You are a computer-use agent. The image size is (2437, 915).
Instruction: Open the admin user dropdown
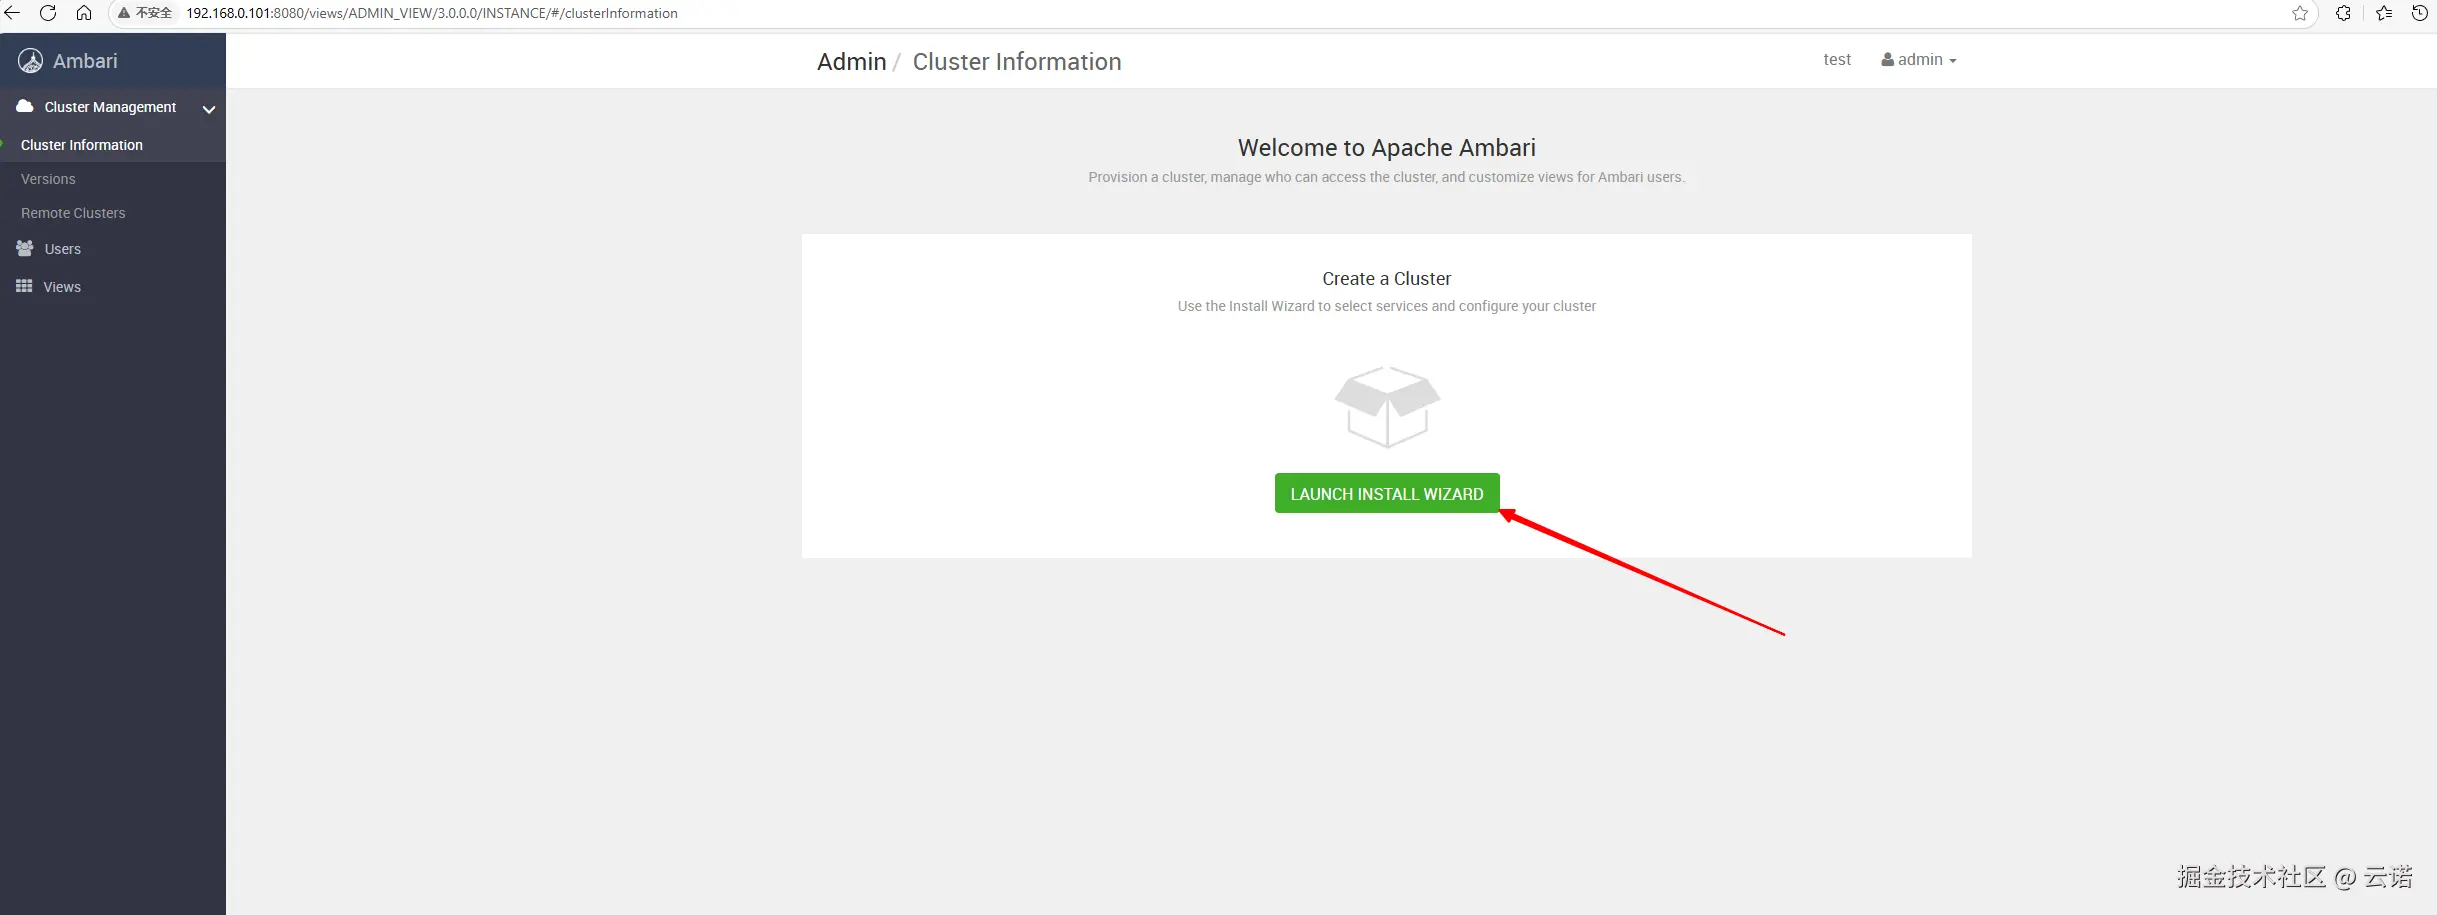(1919, 60)
